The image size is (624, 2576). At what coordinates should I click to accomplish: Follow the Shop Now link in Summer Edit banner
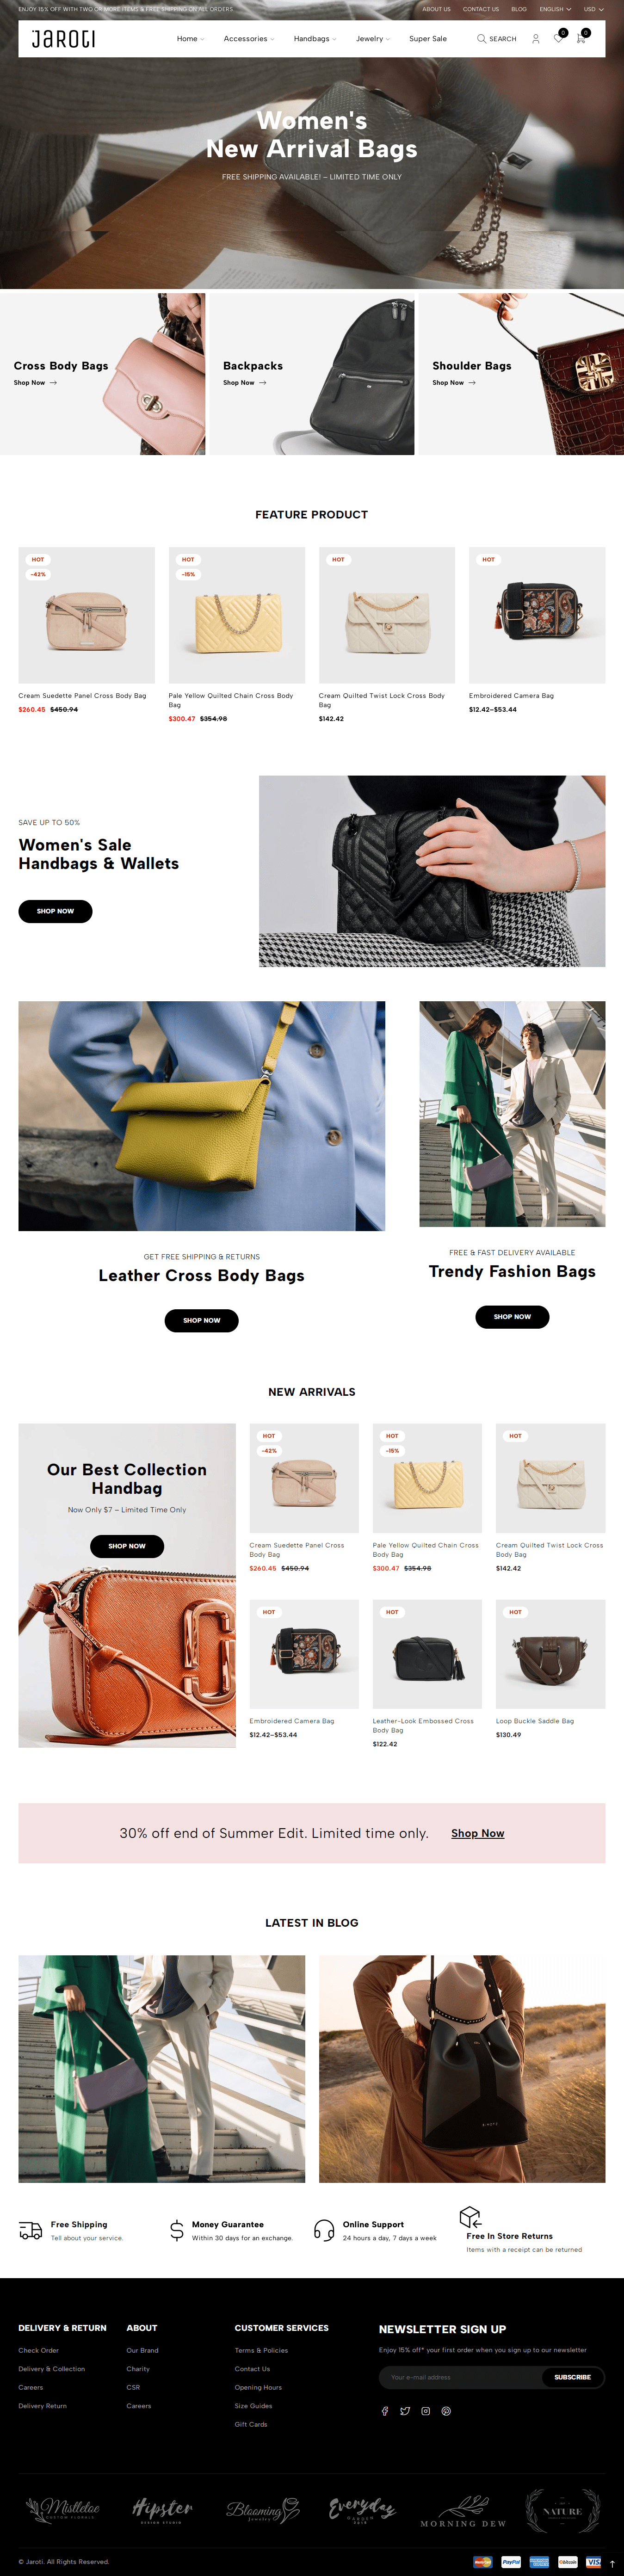click(x=478, y=1833)
